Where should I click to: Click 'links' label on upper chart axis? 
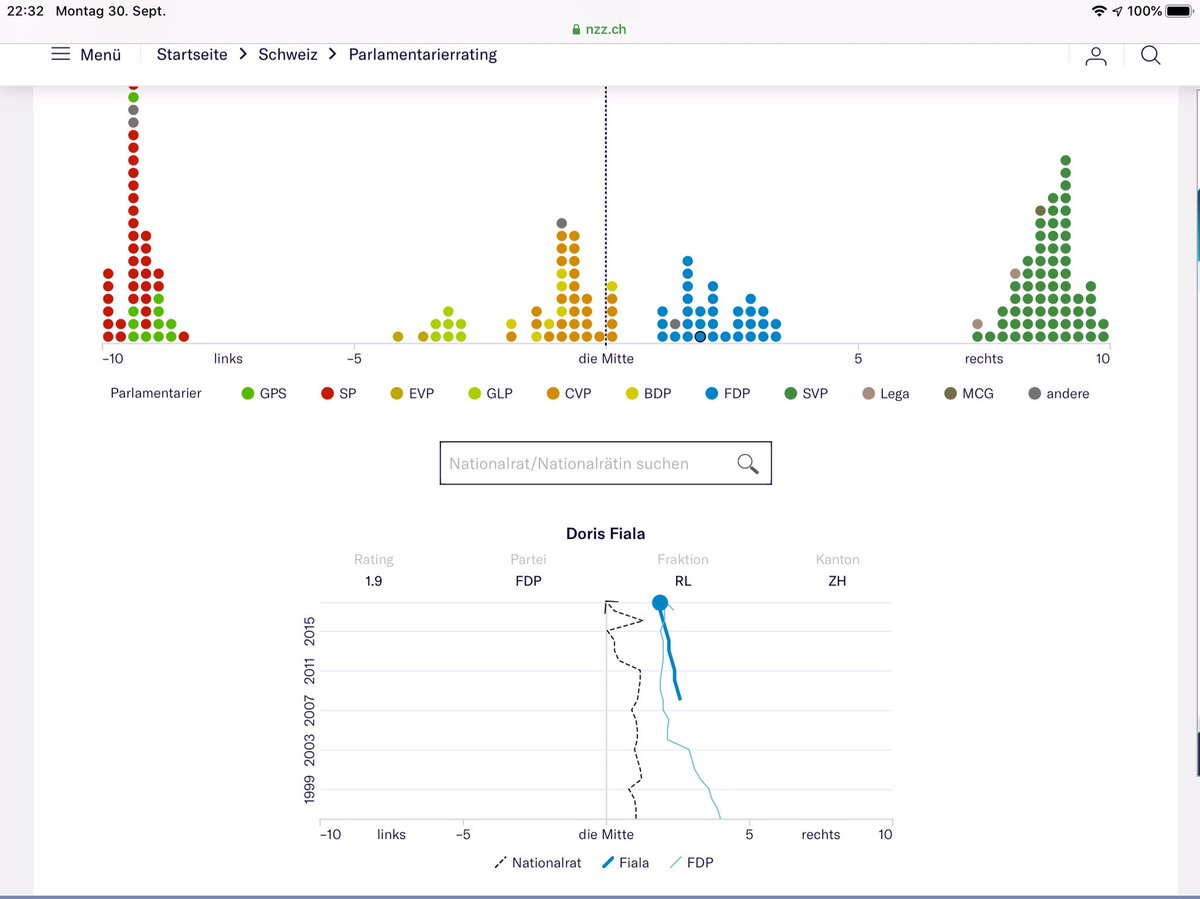[228, 358]
